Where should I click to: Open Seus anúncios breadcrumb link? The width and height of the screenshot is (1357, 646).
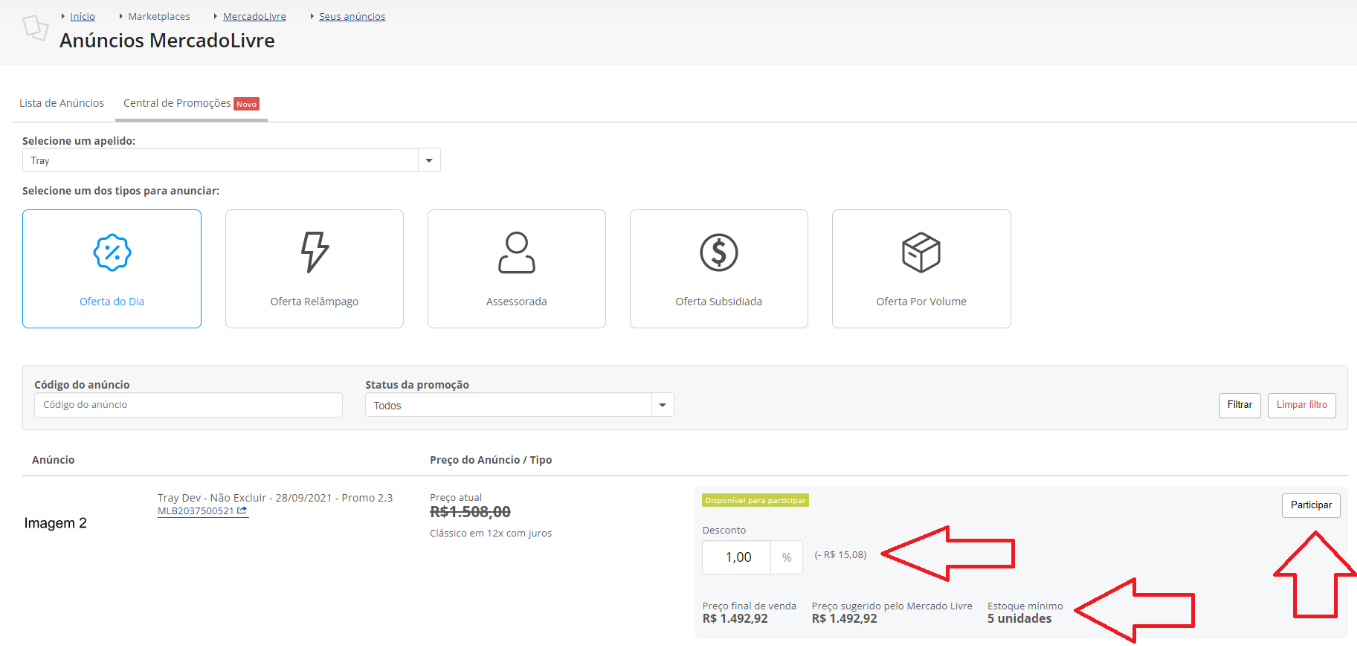tap(352, 17)
